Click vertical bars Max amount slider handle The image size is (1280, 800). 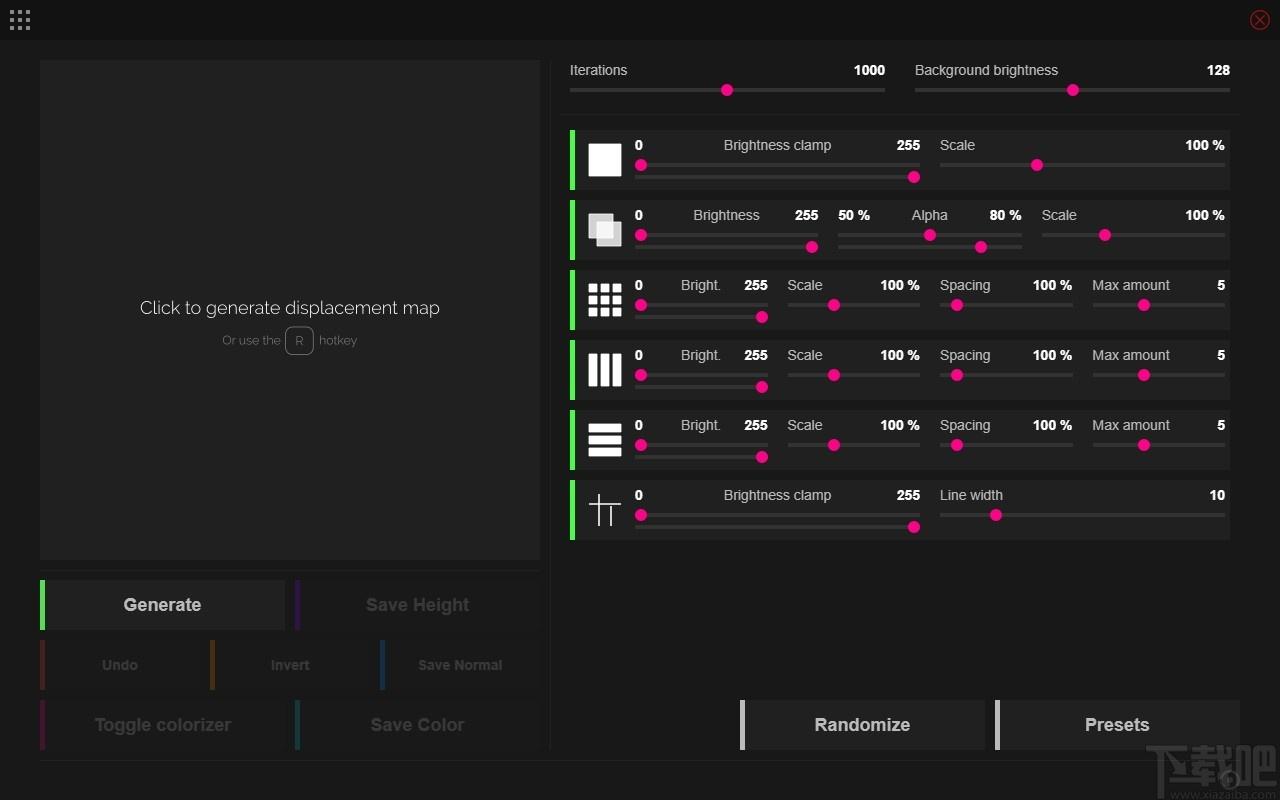pyautogui.click(x=1144, y=375)
